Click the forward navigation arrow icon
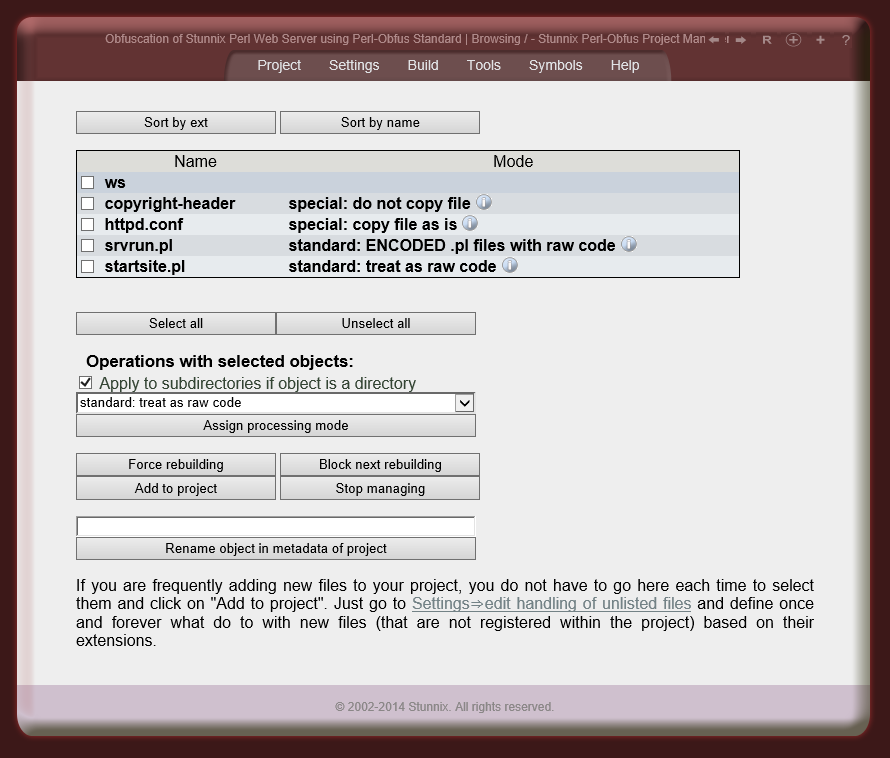 pyautogui.click(x=741, y=39)
